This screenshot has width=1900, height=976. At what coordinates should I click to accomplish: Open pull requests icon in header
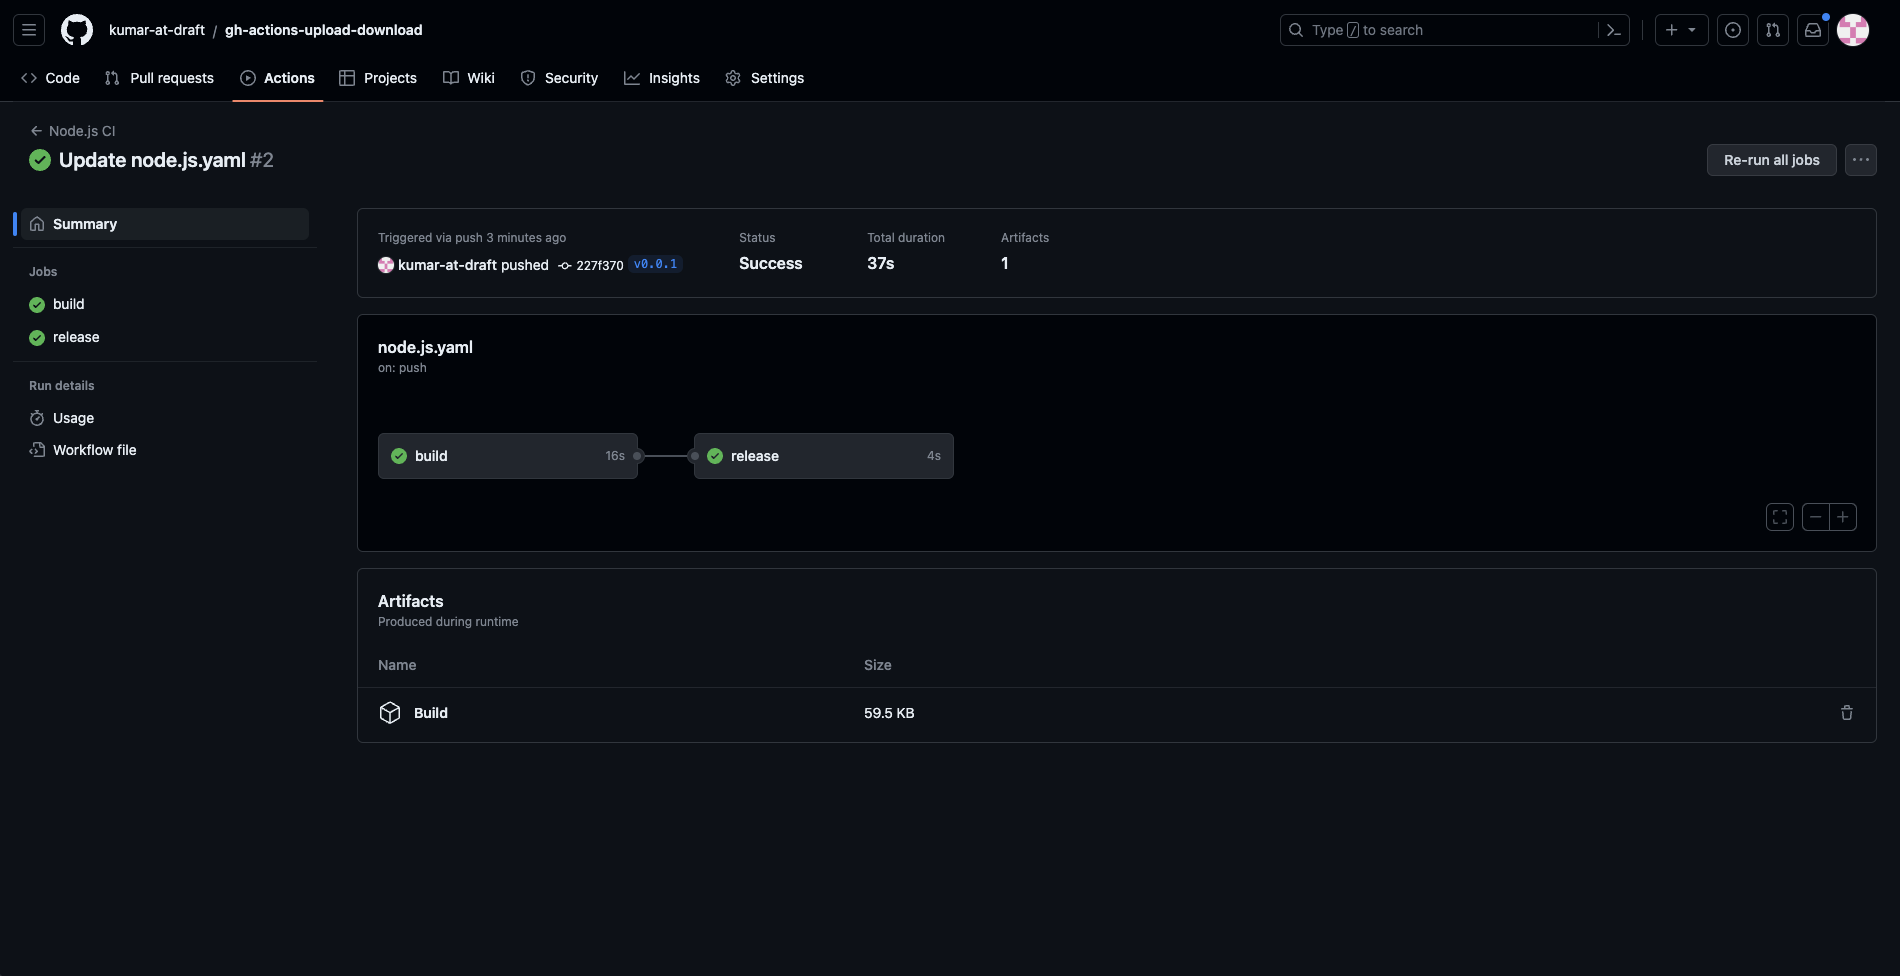click(1773, 30)
